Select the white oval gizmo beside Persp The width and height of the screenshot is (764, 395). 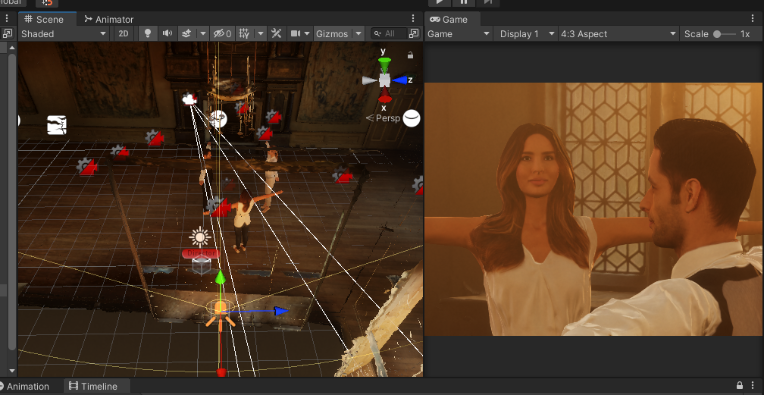[x=412, y=118]
